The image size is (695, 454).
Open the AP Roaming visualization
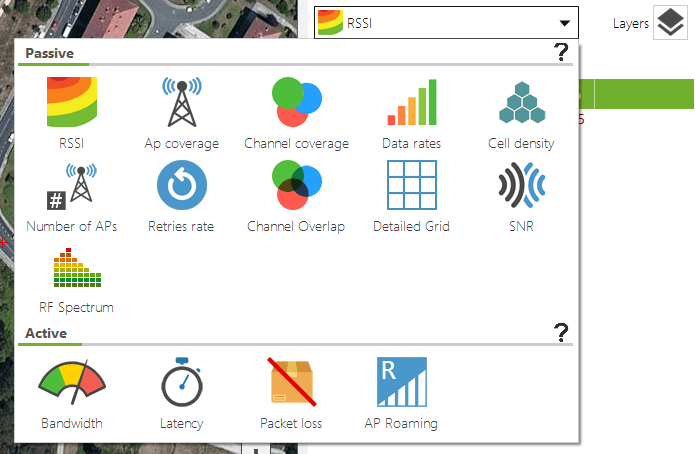pos(401,394)
